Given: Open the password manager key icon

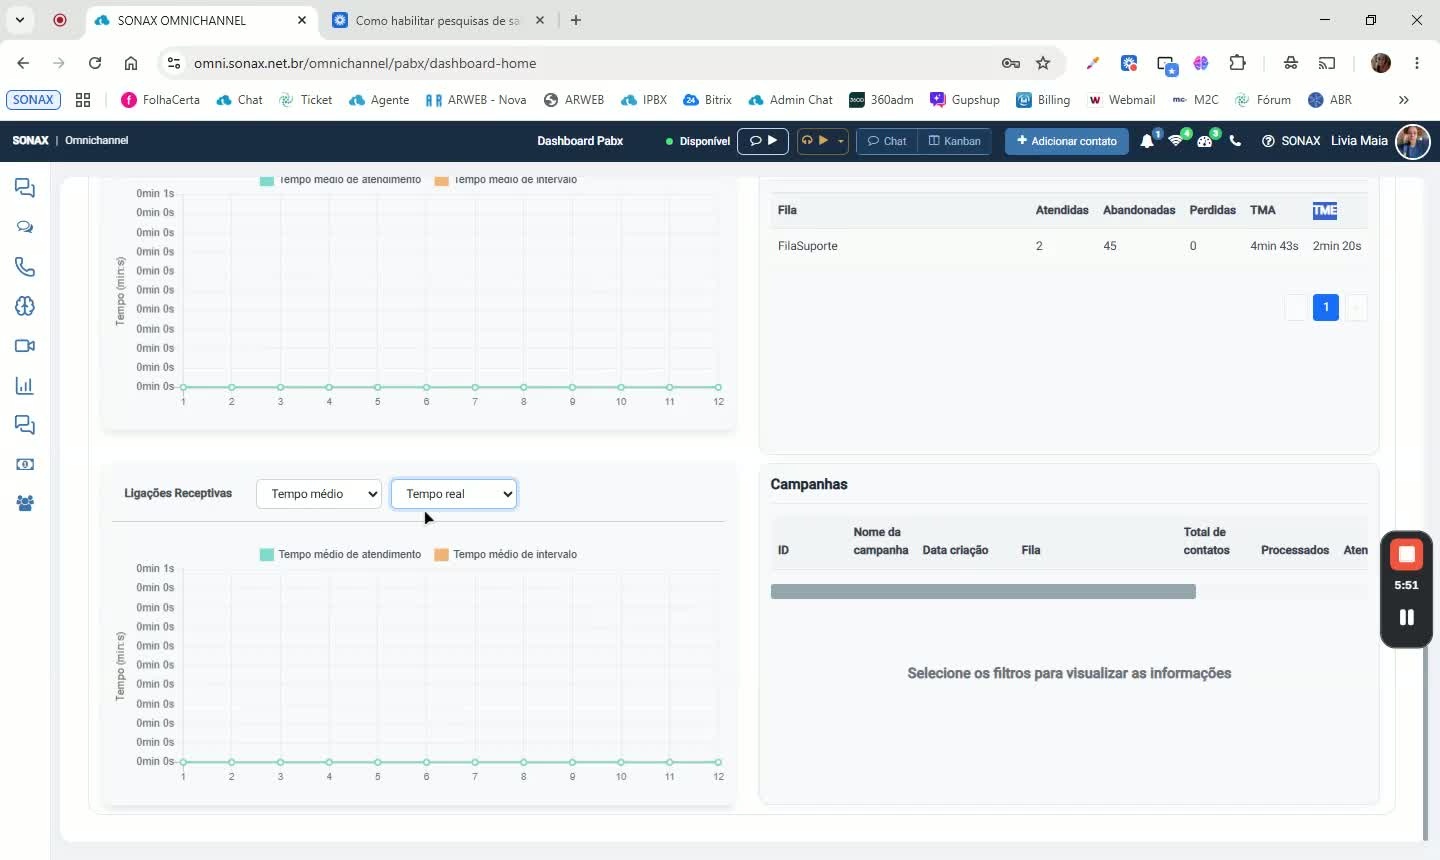Looking at the screenshot, I should point(1011,63).
